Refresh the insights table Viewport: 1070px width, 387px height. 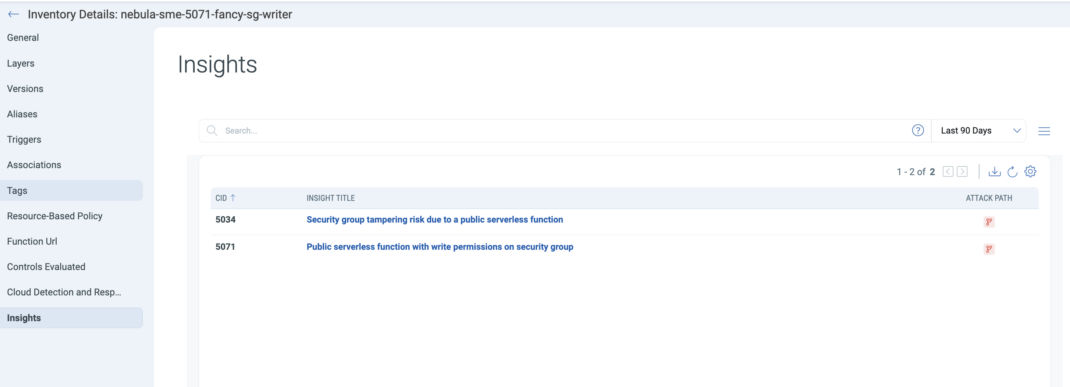(1012, 172)
